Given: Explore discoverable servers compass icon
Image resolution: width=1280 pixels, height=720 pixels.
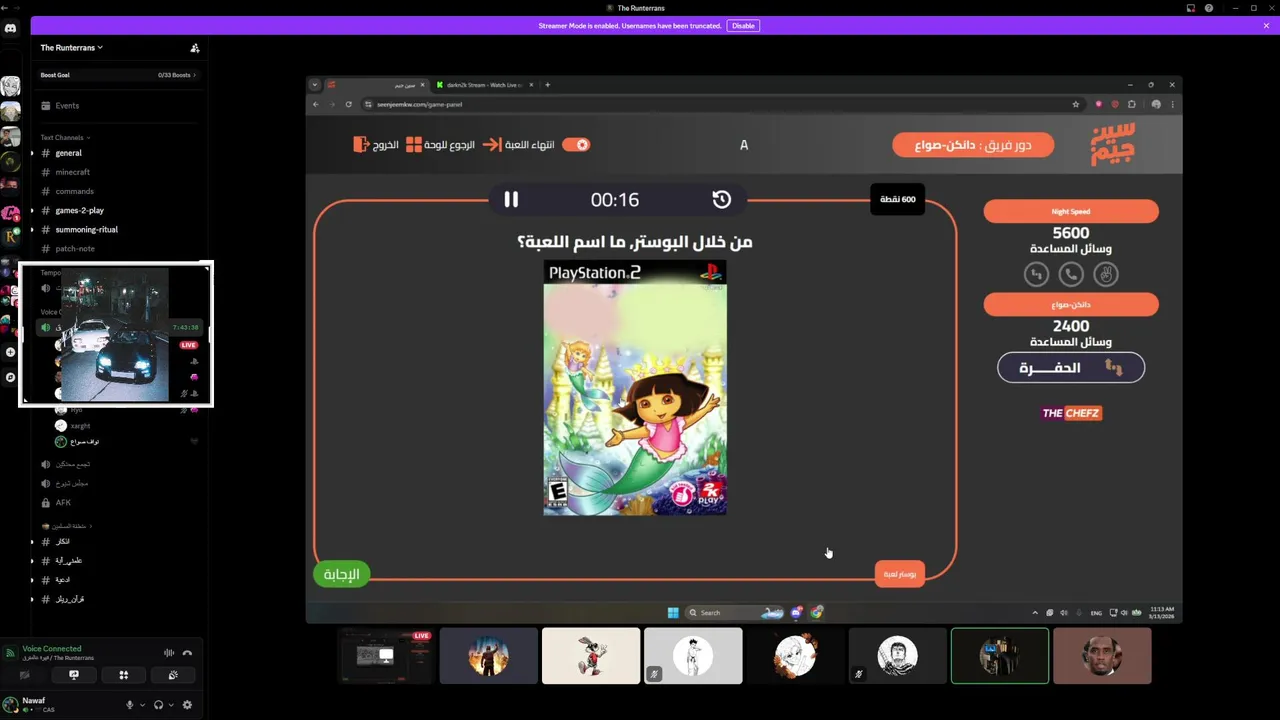Looking at the screenshot, I should point(10,377).
